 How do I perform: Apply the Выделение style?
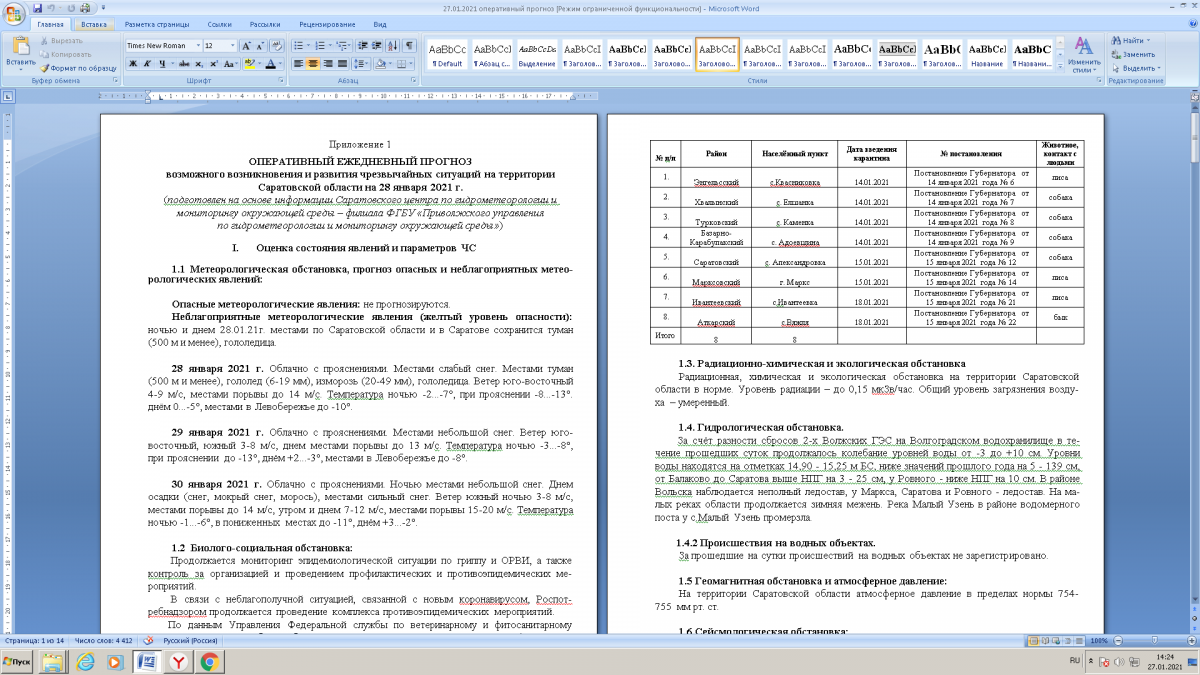coord(537,54)
